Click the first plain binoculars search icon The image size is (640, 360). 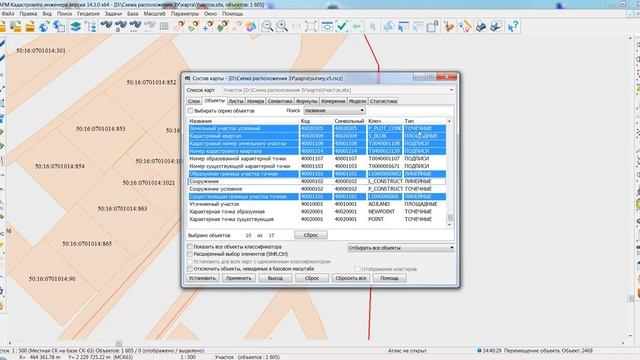[x=106, y=26]
